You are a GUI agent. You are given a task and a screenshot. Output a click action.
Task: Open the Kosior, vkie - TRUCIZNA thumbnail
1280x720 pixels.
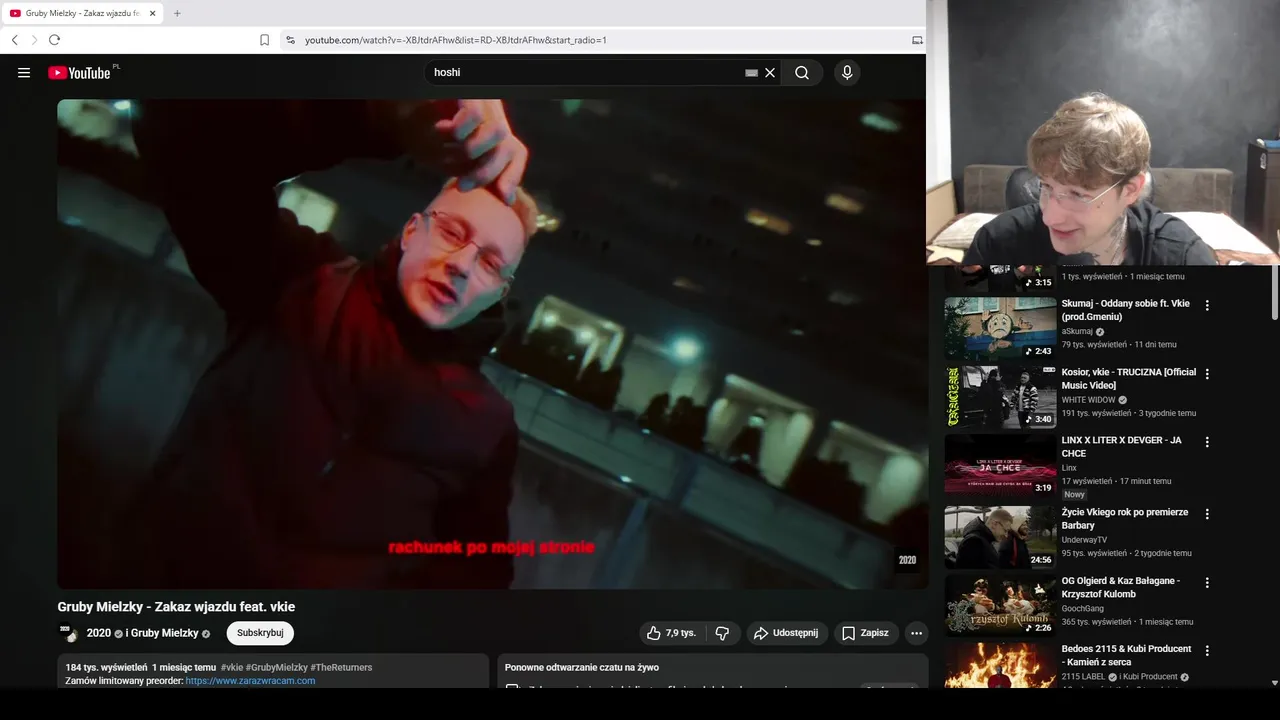[1000, 396]
